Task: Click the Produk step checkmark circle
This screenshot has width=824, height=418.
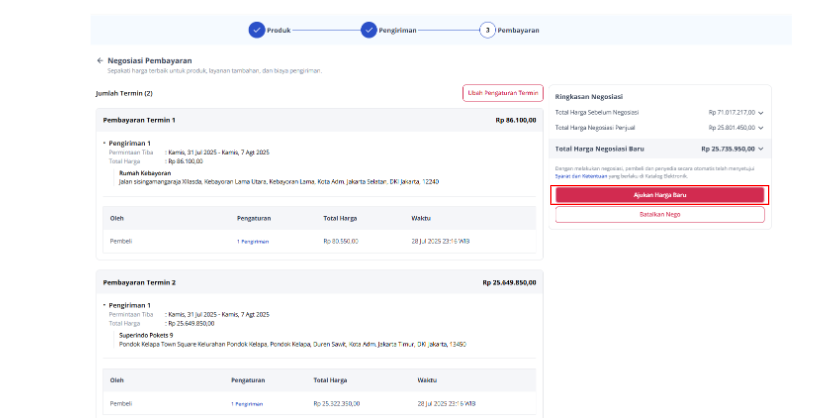Action: click(x=256, y=30)
